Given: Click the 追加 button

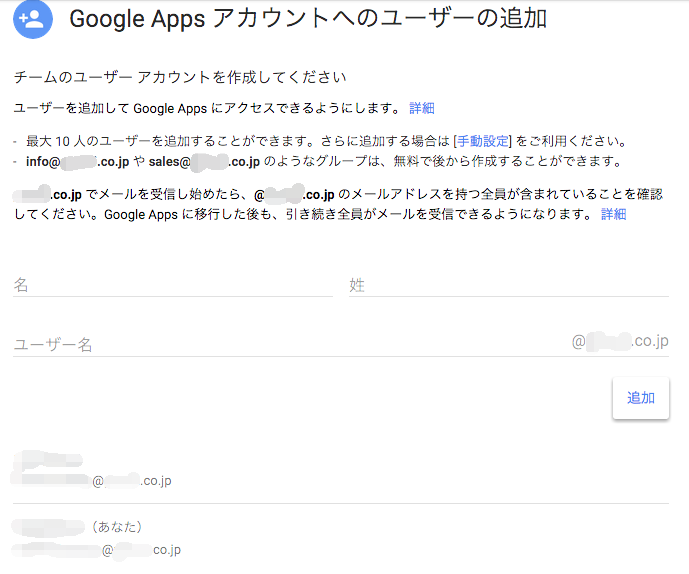Looking at the screenshot, I should tap(641, 398).
